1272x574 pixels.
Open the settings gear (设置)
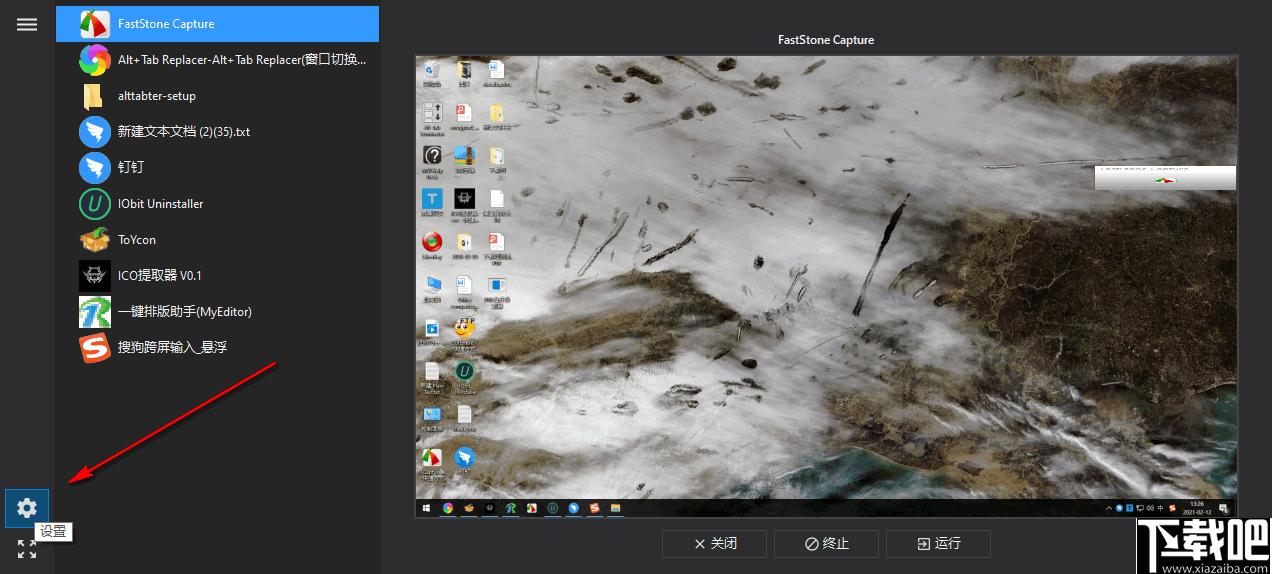[27, 508]
